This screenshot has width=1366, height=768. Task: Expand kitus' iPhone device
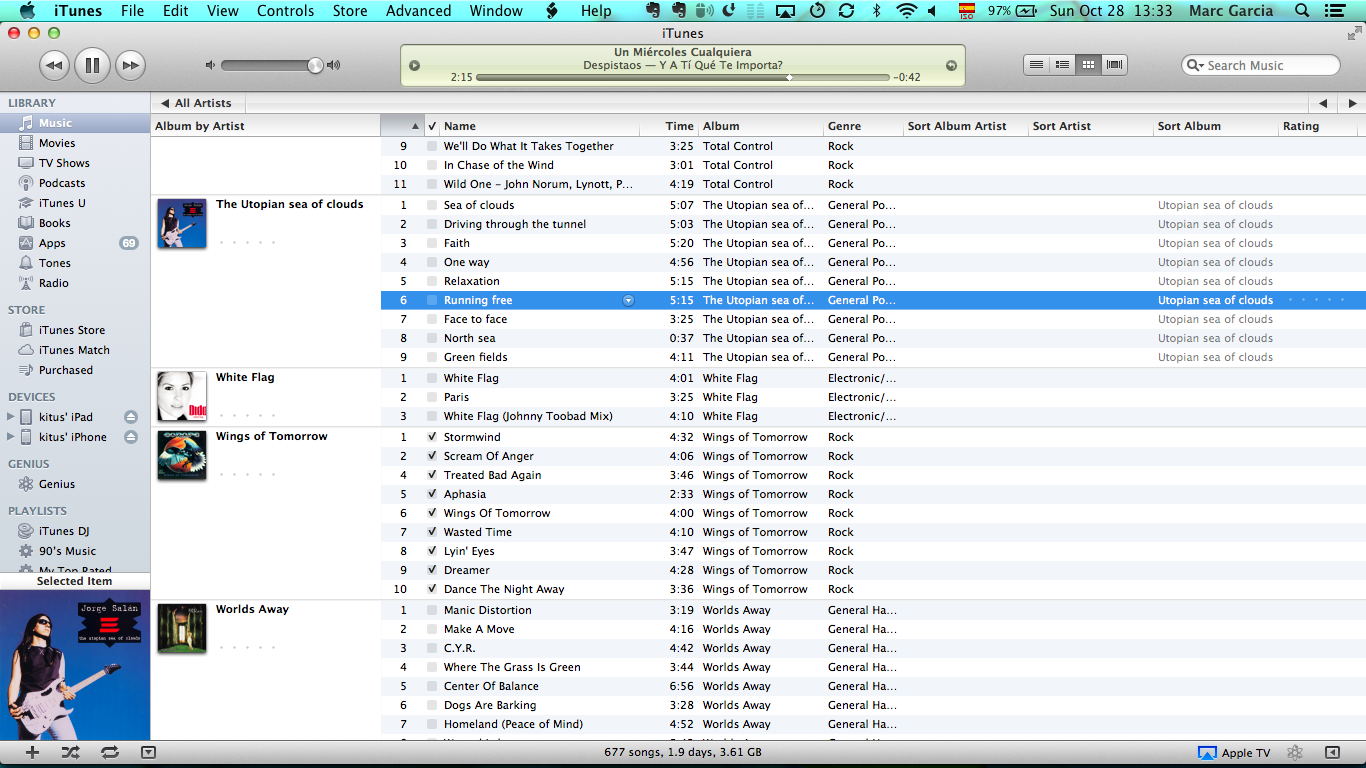pyautogui.click(x=11, y=437)
